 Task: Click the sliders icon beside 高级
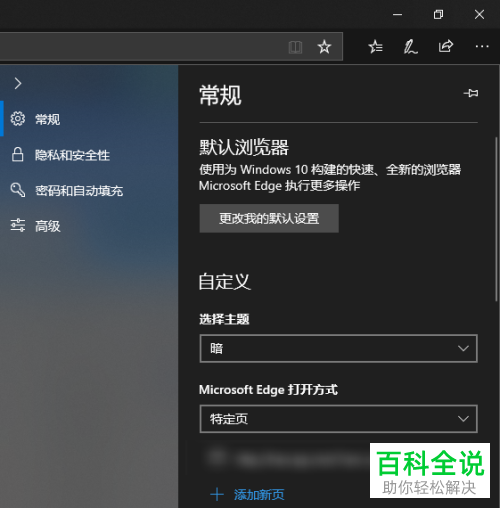tap(18, 225)
